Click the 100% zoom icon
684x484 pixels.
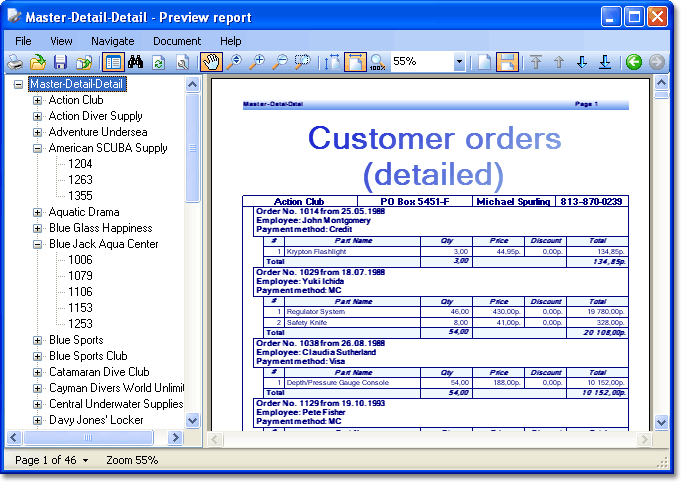[377, 62]
